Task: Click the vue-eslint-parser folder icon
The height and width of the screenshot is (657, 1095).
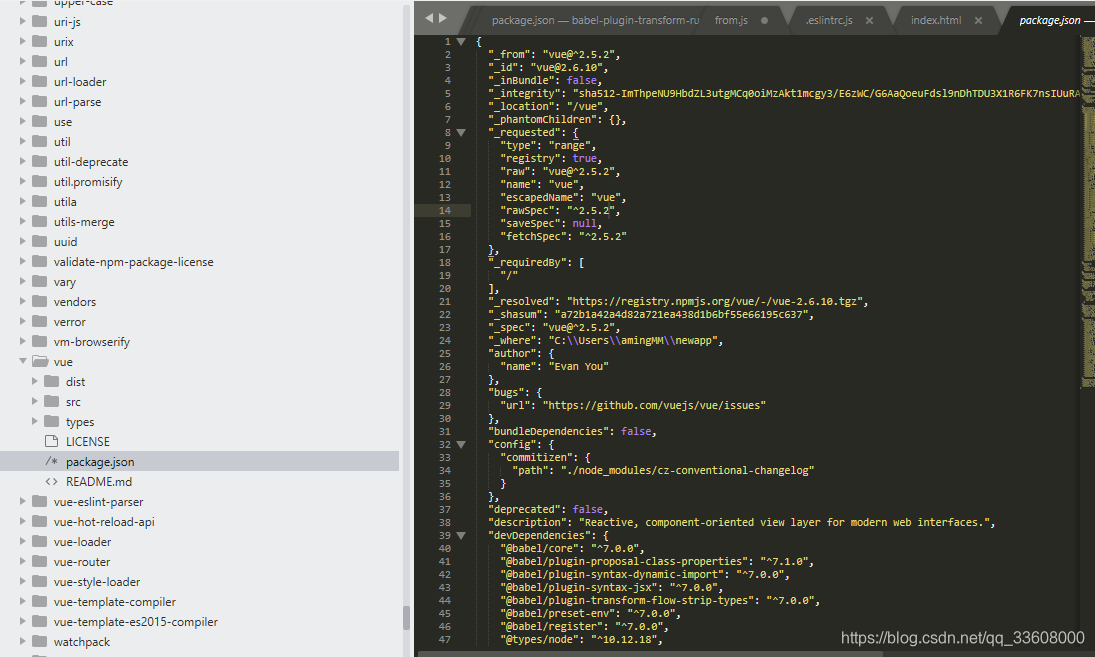Action: pyautogui.click(x=40, y=501)
